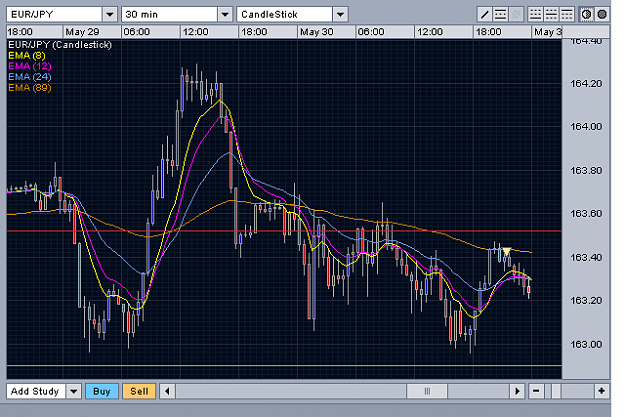Click the Buy button
Screen dimensions: 625x417
[102, 391]
